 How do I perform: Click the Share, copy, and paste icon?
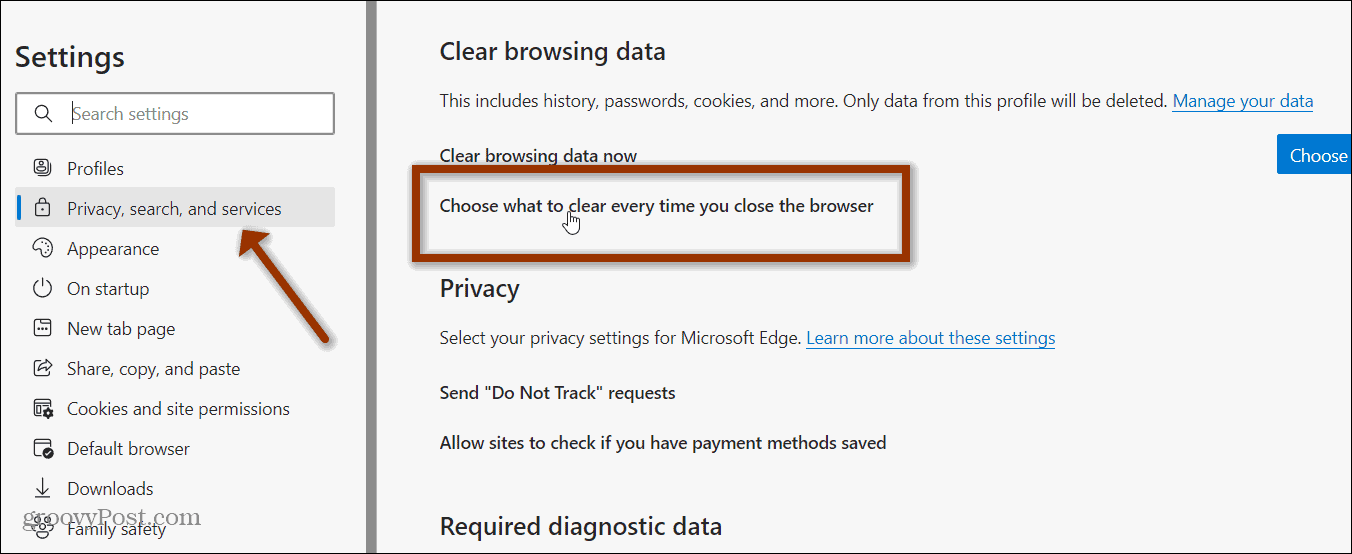pos(42,368)
